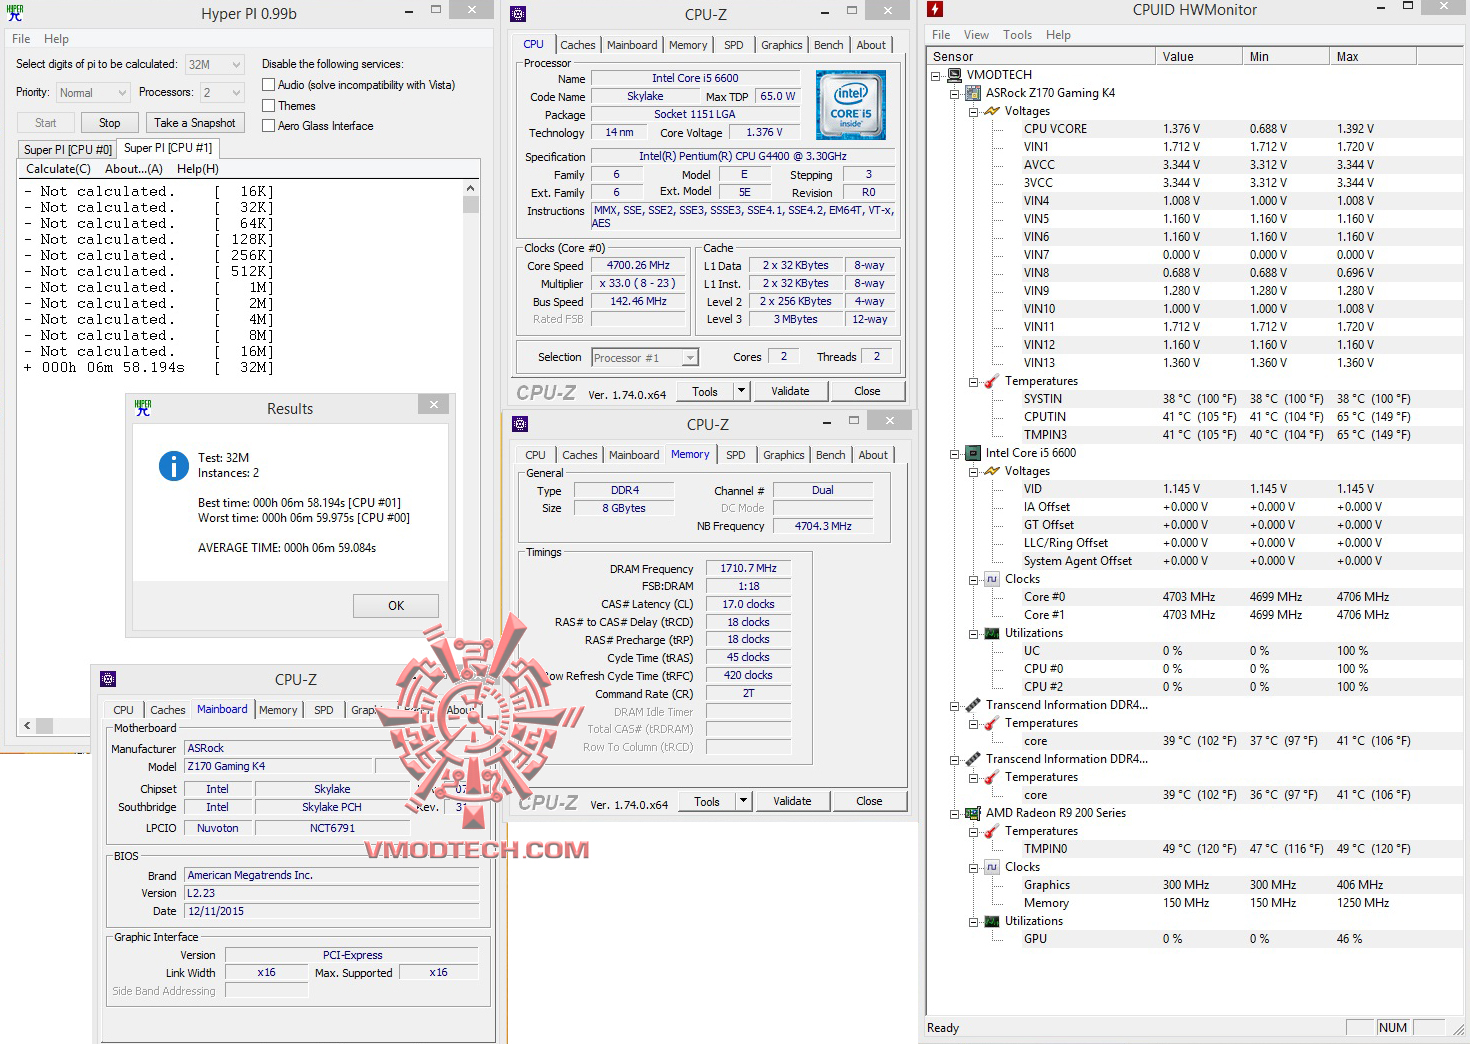
Task: Click the Stop button in Hyper PI
Action: (110, 123)
